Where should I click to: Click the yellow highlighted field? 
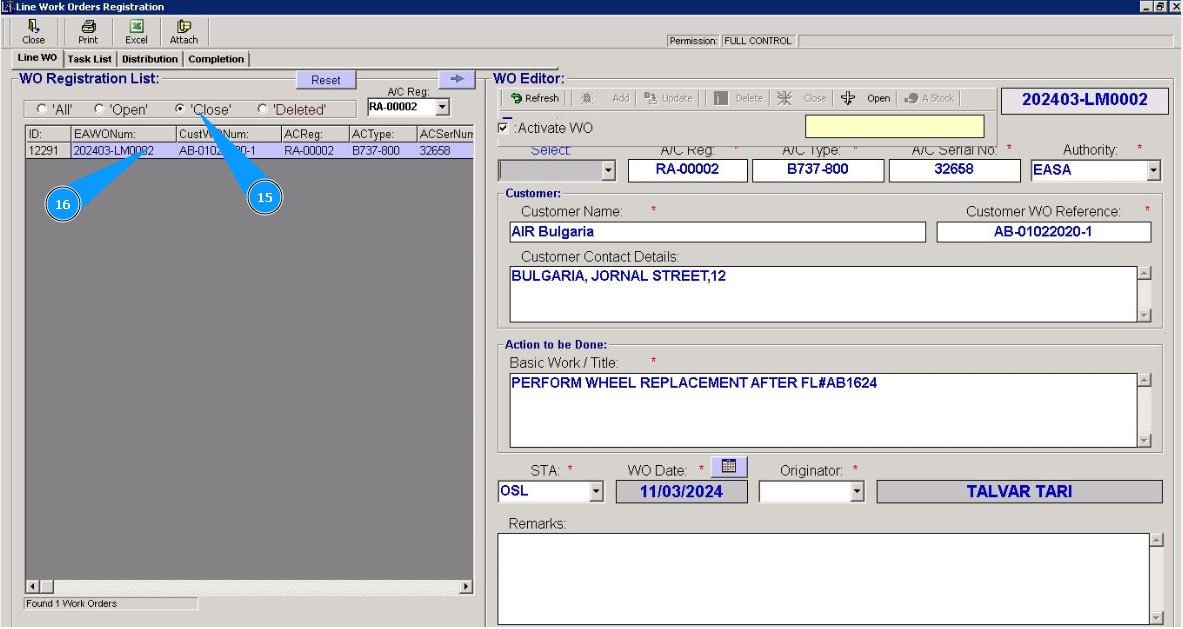(x=894, y=126)
